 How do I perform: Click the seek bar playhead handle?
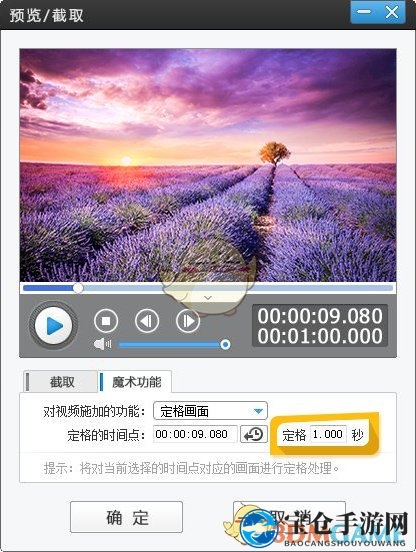(78, 288)
